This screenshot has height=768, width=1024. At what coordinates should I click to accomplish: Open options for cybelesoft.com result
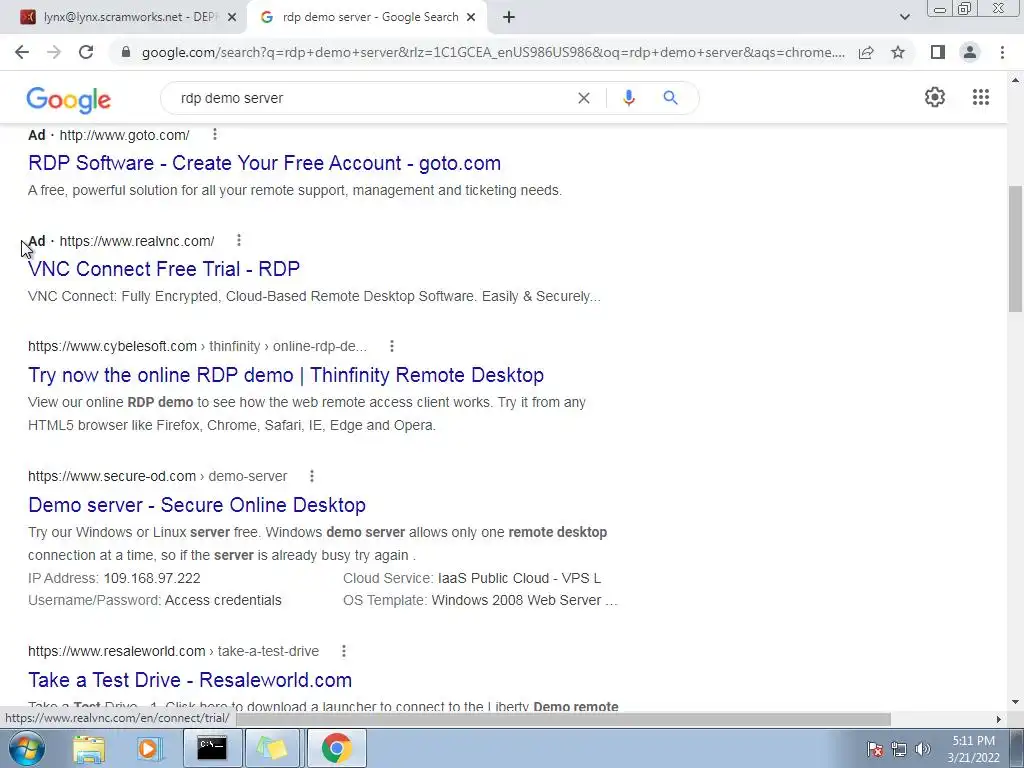tap(392, 346)
